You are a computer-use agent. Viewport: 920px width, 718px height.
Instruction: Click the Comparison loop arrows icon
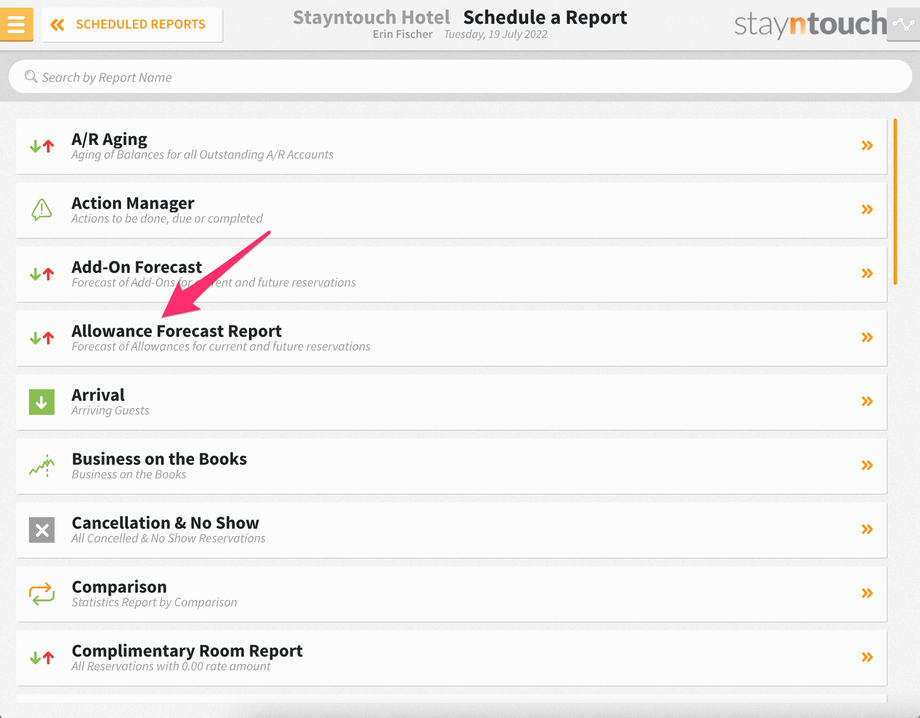pos(42,594)
